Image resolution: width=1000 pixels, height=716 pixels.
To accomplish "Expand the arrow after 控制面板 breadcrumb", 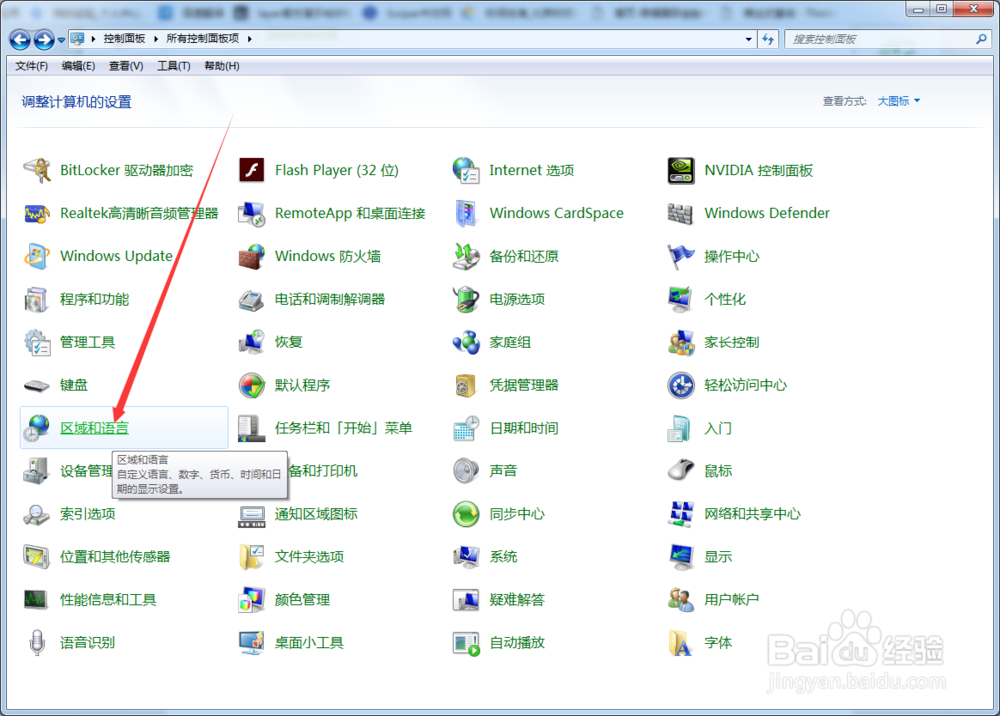I will coord(155,39).
